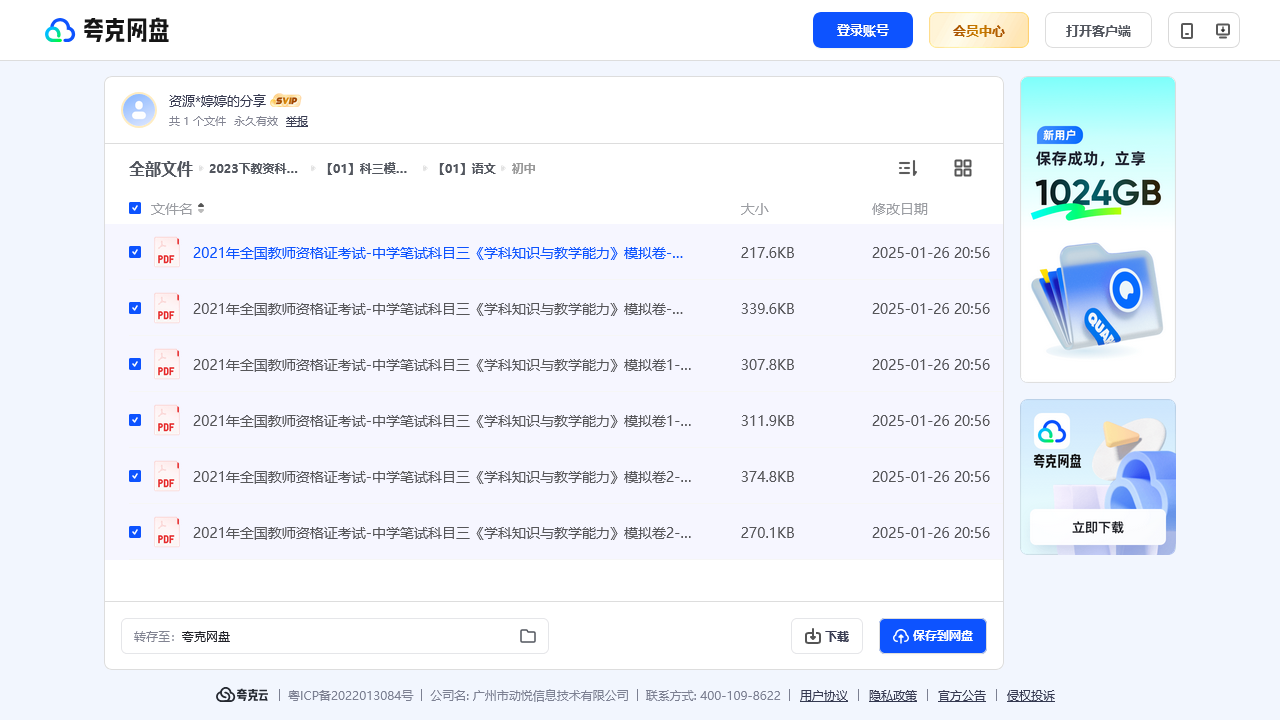
Task: Click the 文件名 column header label
Action: click(172, 209)
